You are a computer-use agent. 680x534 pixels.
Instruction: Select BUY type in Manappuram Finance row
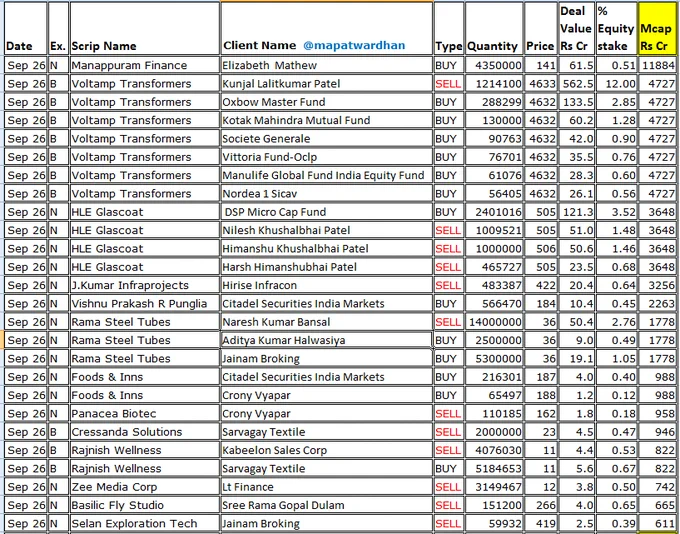tap(448, 66)
